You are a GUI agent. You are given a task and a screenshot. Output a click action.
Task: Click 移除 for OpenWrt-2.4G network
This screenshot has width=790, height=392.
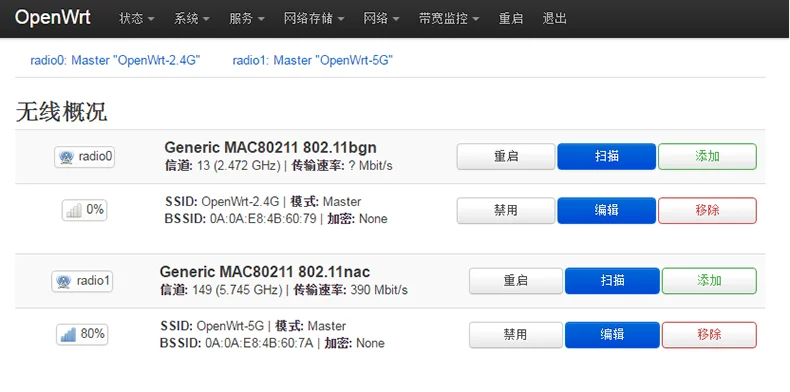click(x=707, y=211)
